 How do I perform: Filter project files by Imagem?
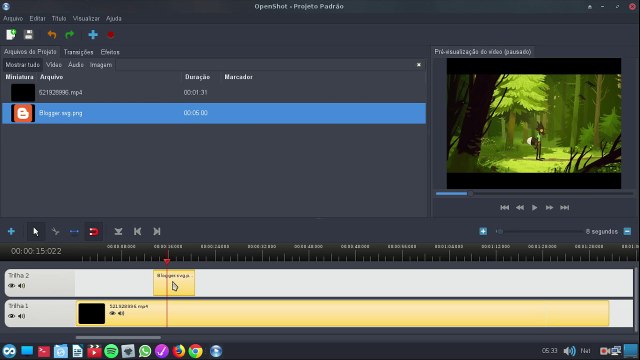point(101,65)
